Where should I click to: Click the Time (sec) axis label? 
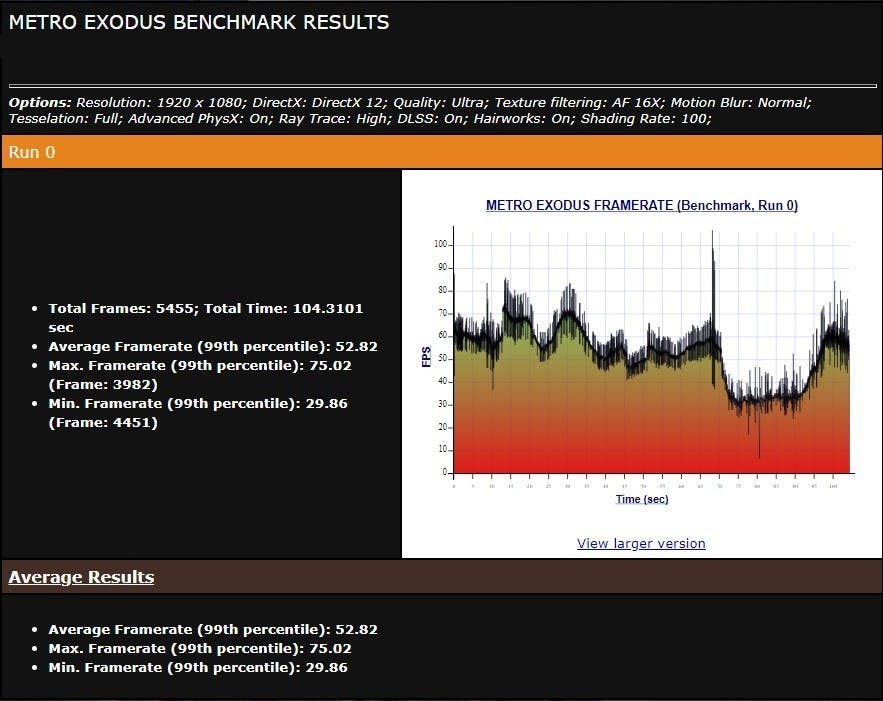coord(641,499)
